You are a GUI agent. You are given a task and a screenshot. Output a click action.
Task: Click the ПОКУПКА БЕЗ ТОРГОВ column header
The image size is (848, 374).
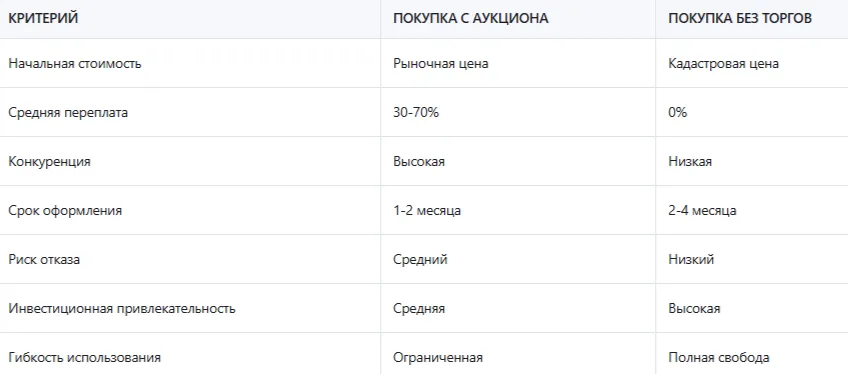click(740, 19)
